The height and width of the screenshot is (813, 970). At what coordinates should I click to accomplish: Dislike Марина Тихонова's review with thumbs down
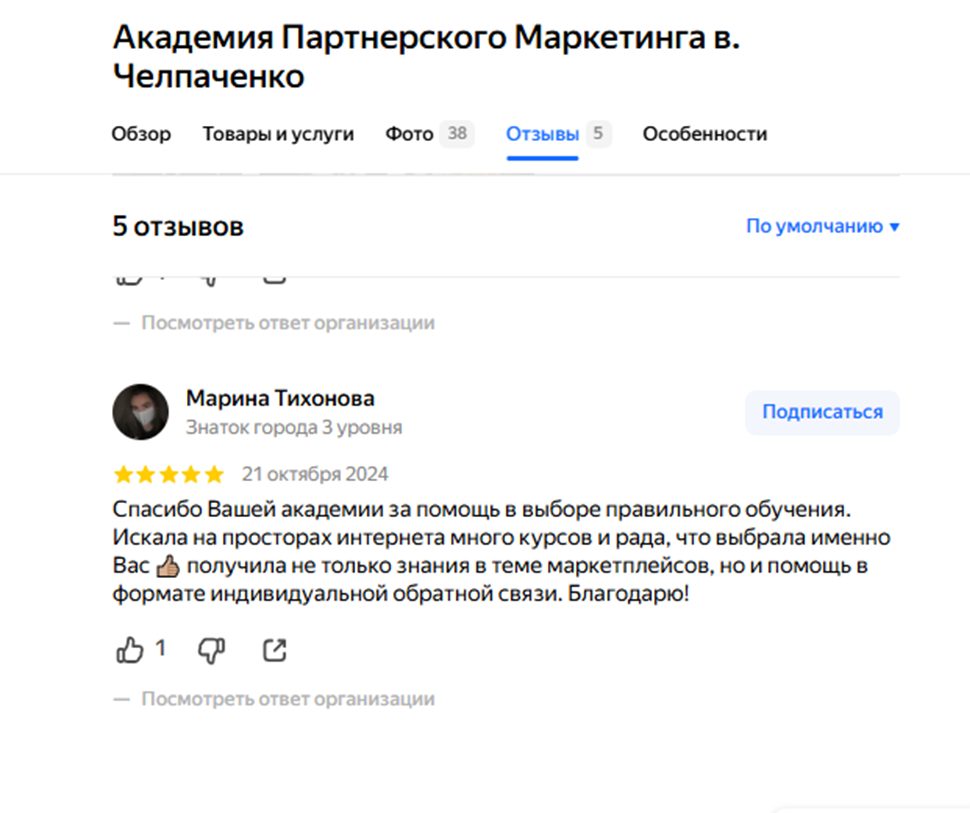tap(208, 650)
